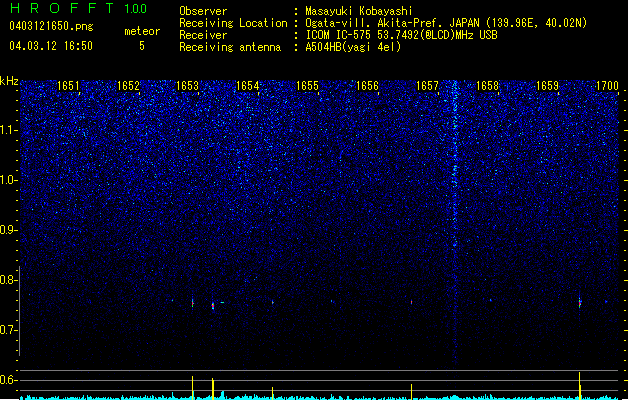
Task: Click the meteor echo near 1659:30
Action: 580,303
